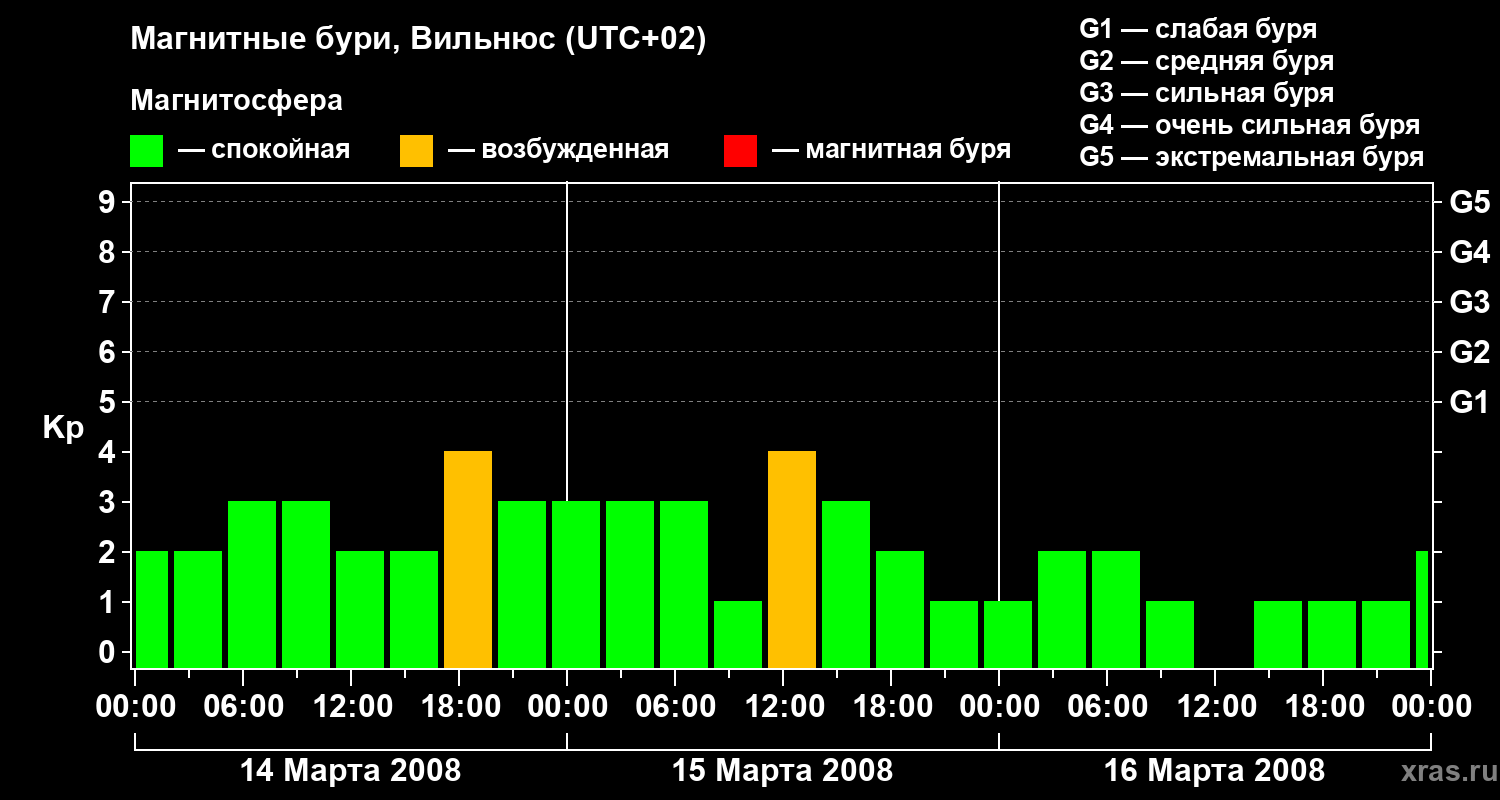Select the chart title 'Магнитные бури, Вильнюс (UTC+02)'
Image resolution: width=1500 pixels, height=800 pixels.
click(418, 41)
